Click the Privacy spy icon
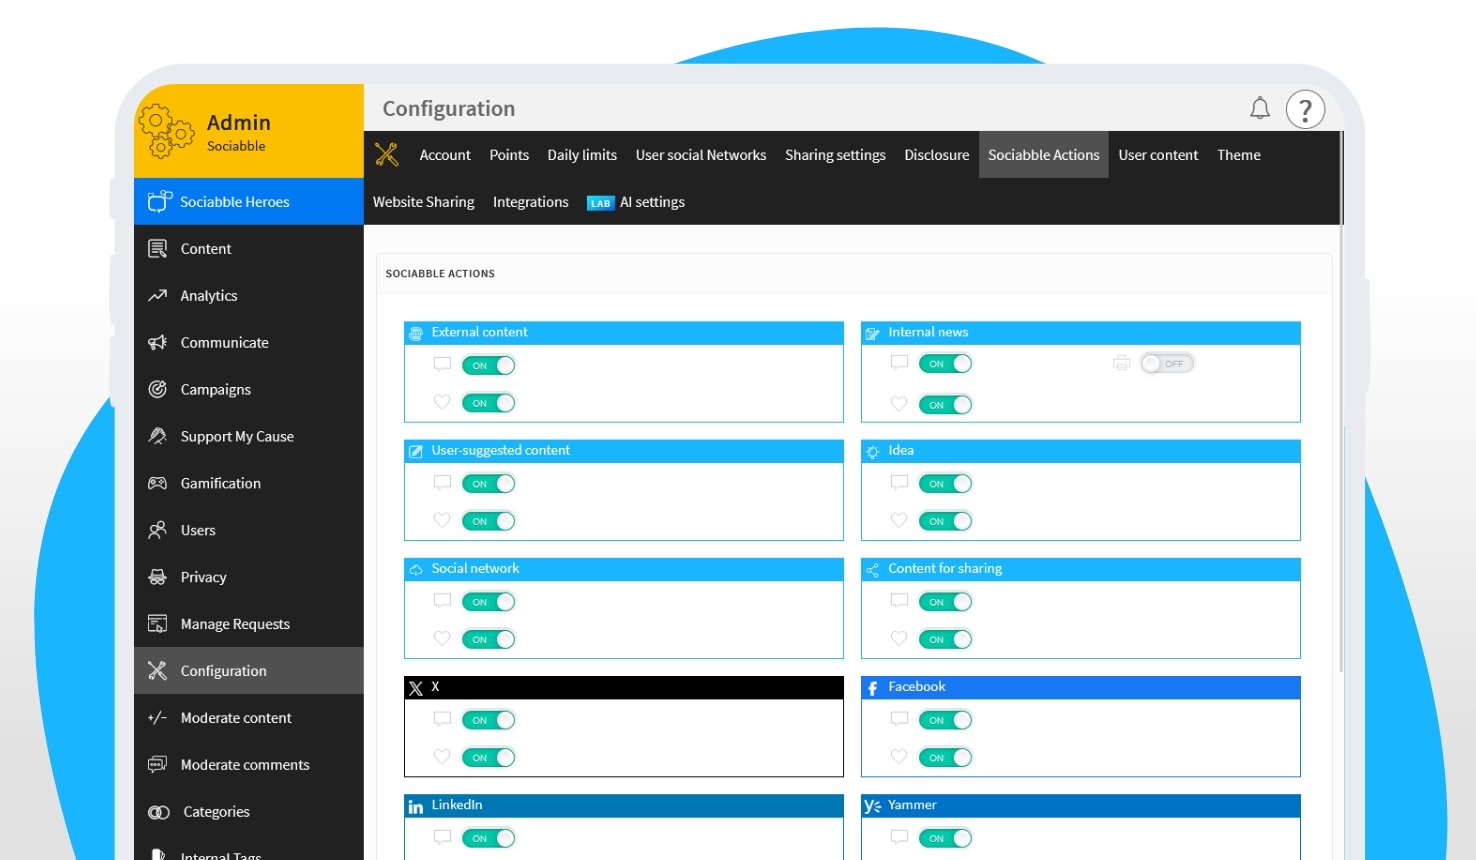The image size is (1476, 860). pyautogui.click(x=157, y=577)
